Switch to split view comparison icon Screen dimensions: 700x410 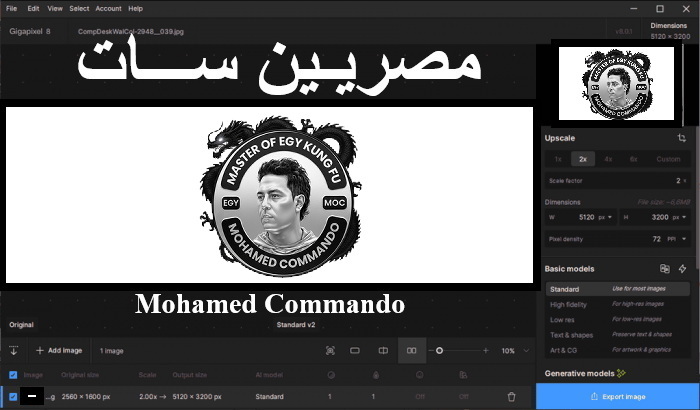point(382,351)
